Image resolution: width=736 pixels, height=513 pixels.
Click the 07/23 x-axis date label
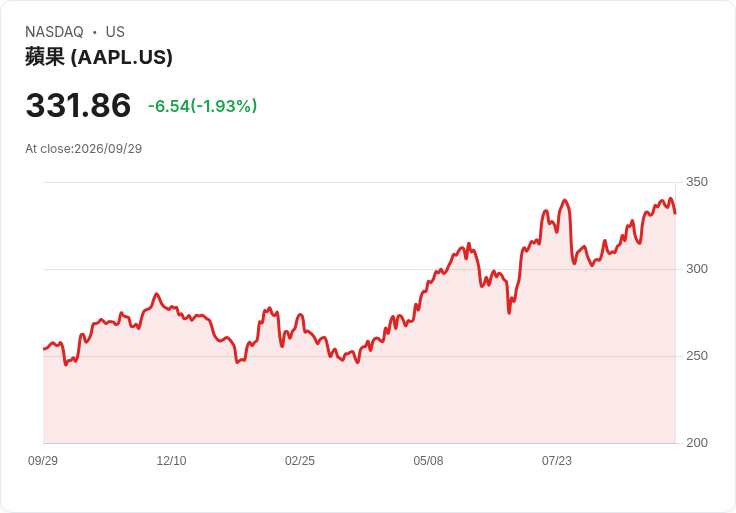[x=557, y=461]
